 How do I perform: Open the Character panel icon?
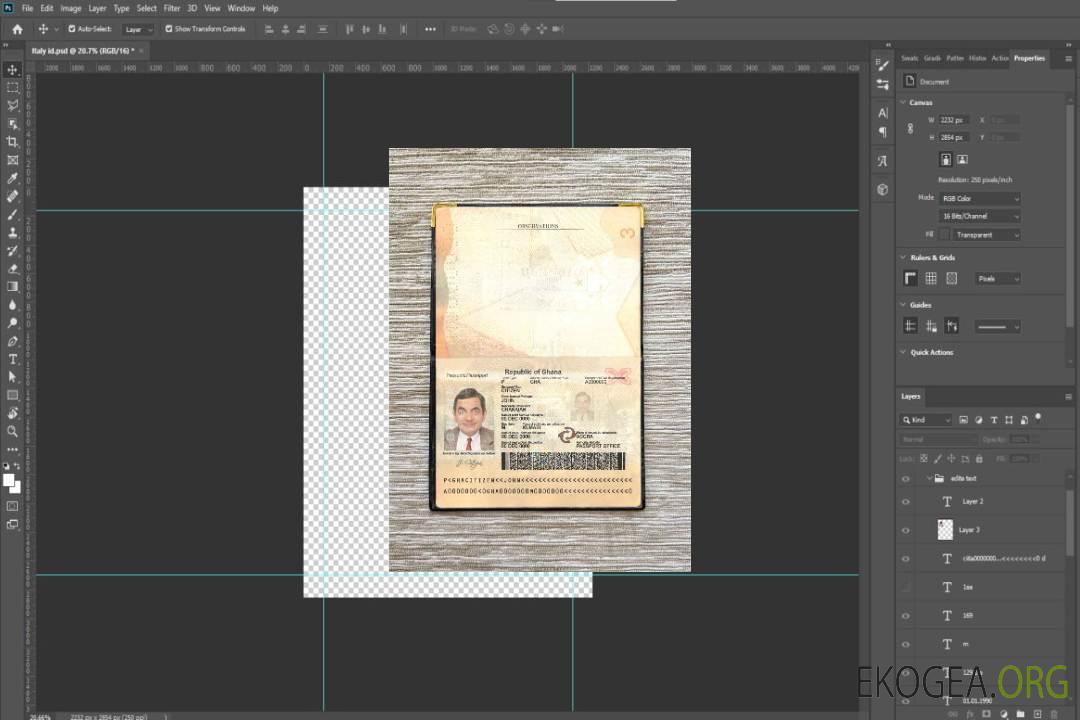click(x=882, y=113)
